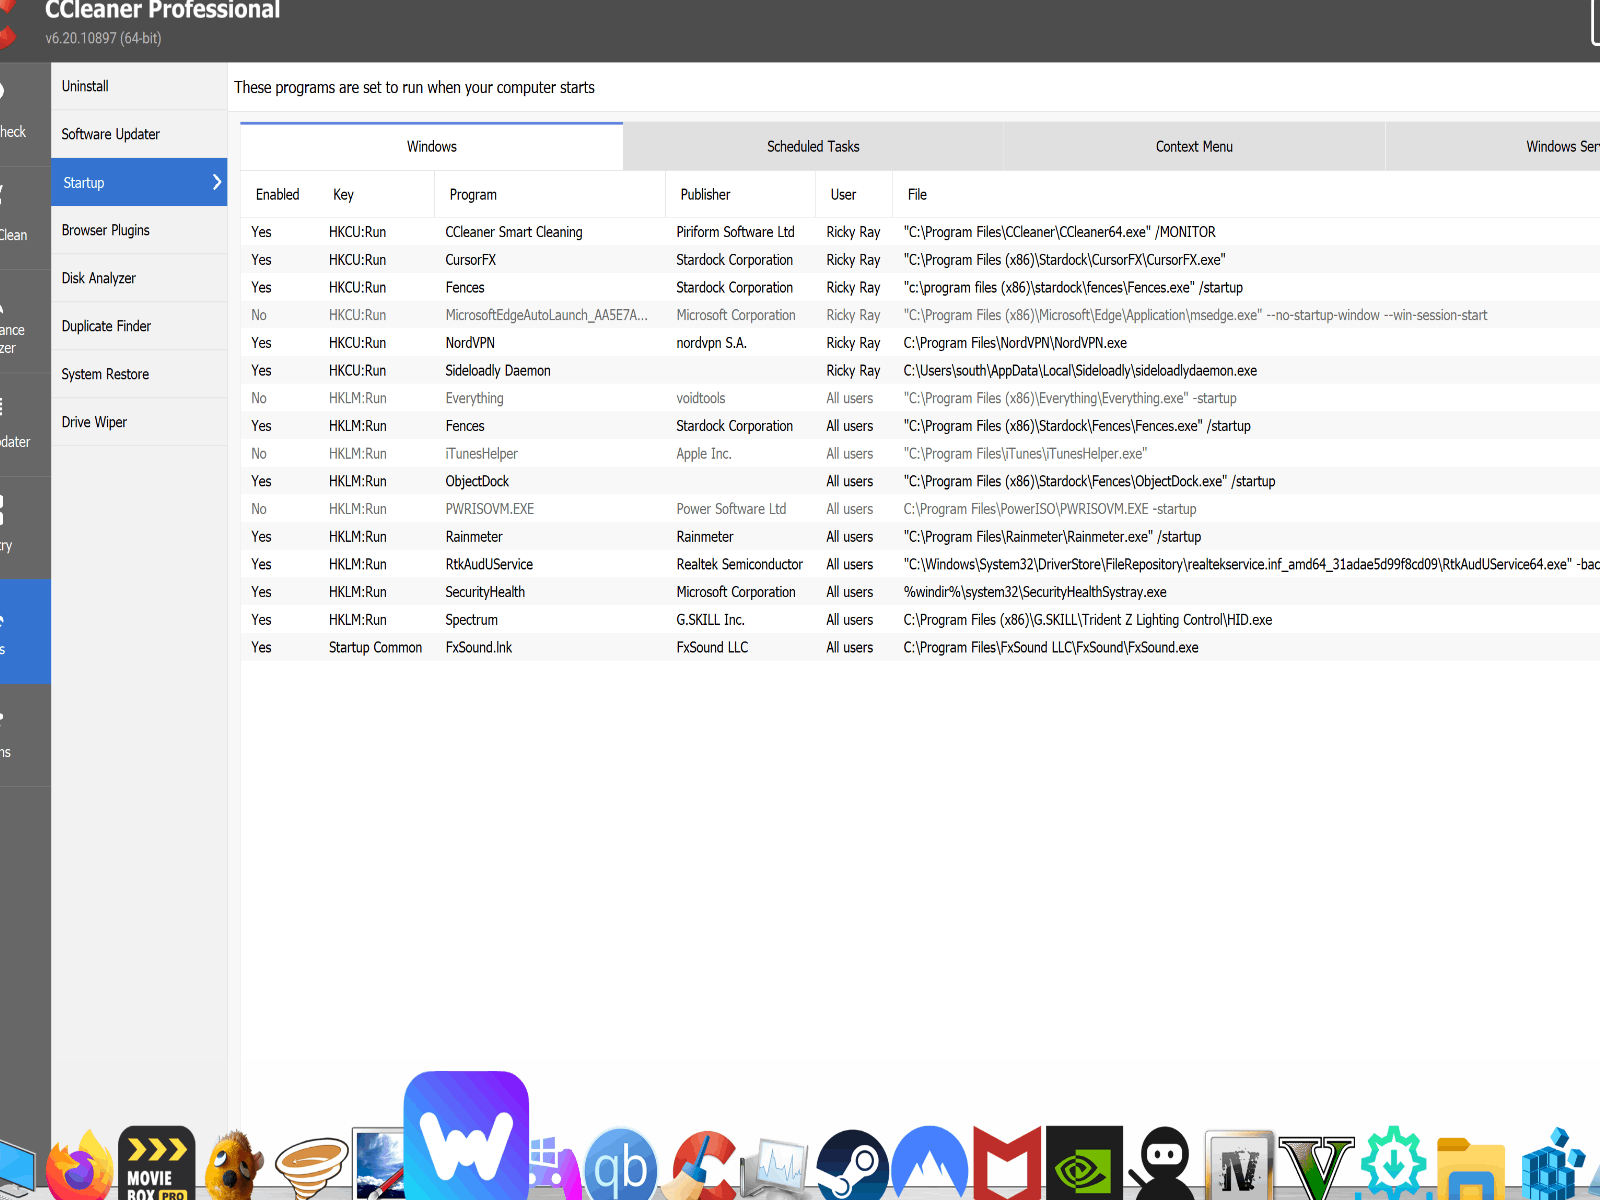This screenshot has width=1600, height=1200.
Task: Select the RtkAudUService entry
Action: pyautogui.click(x=920, y=565)
